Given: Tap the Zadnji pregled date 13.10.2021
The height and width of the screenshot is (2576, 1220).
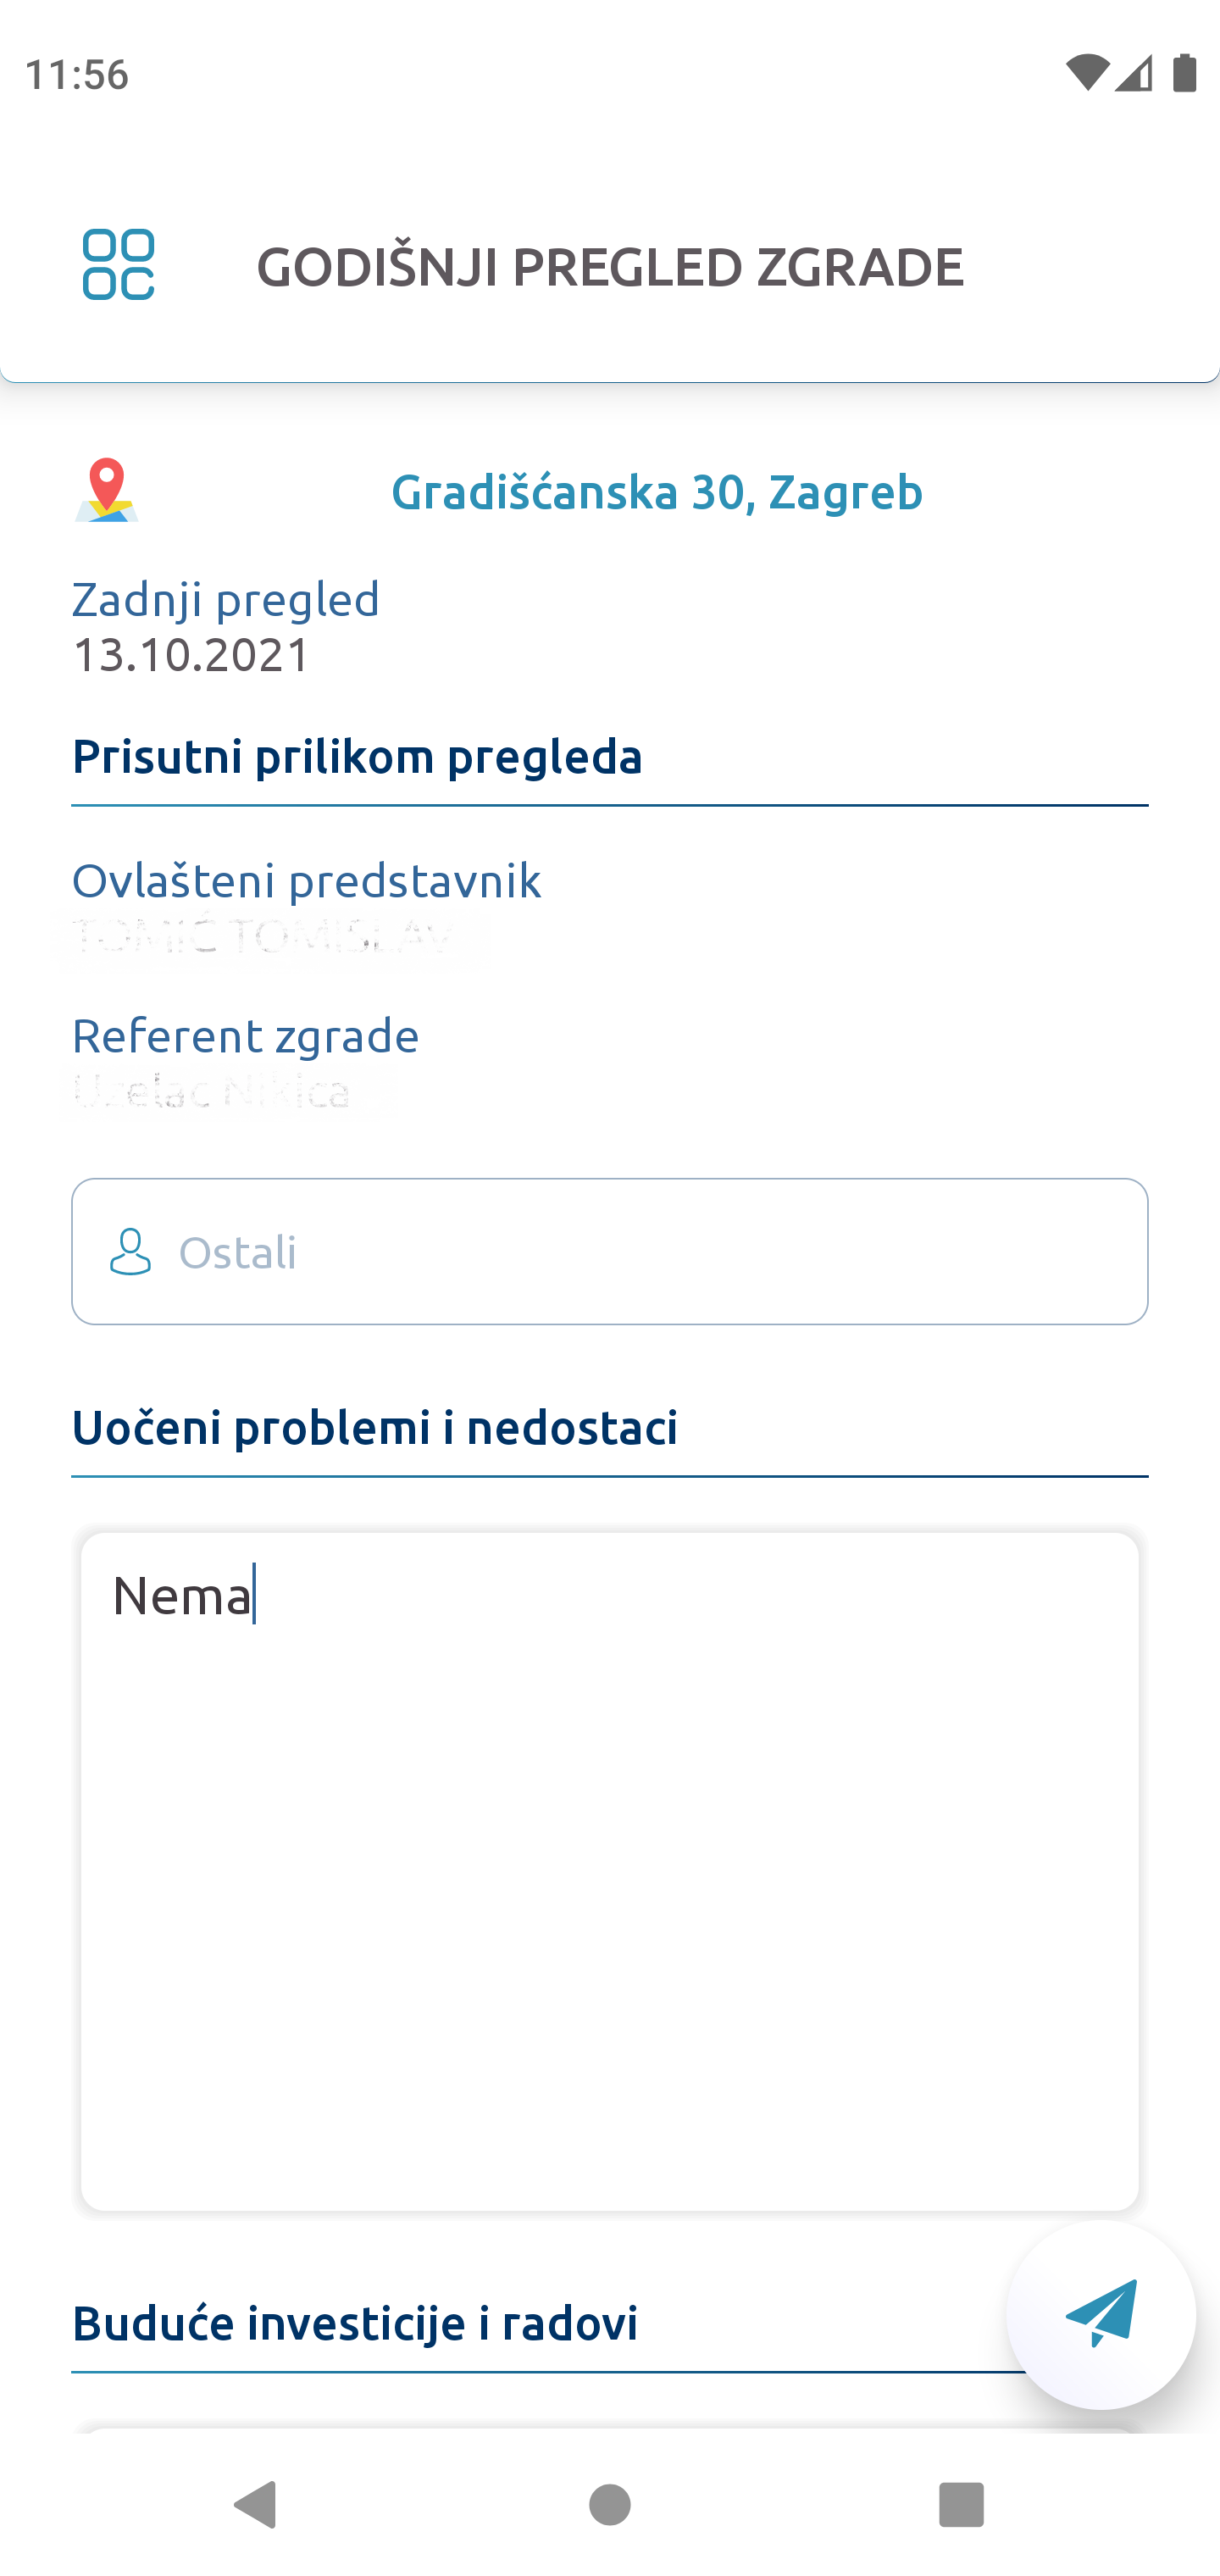Looking at the screenshot, I should coord(192,655).
